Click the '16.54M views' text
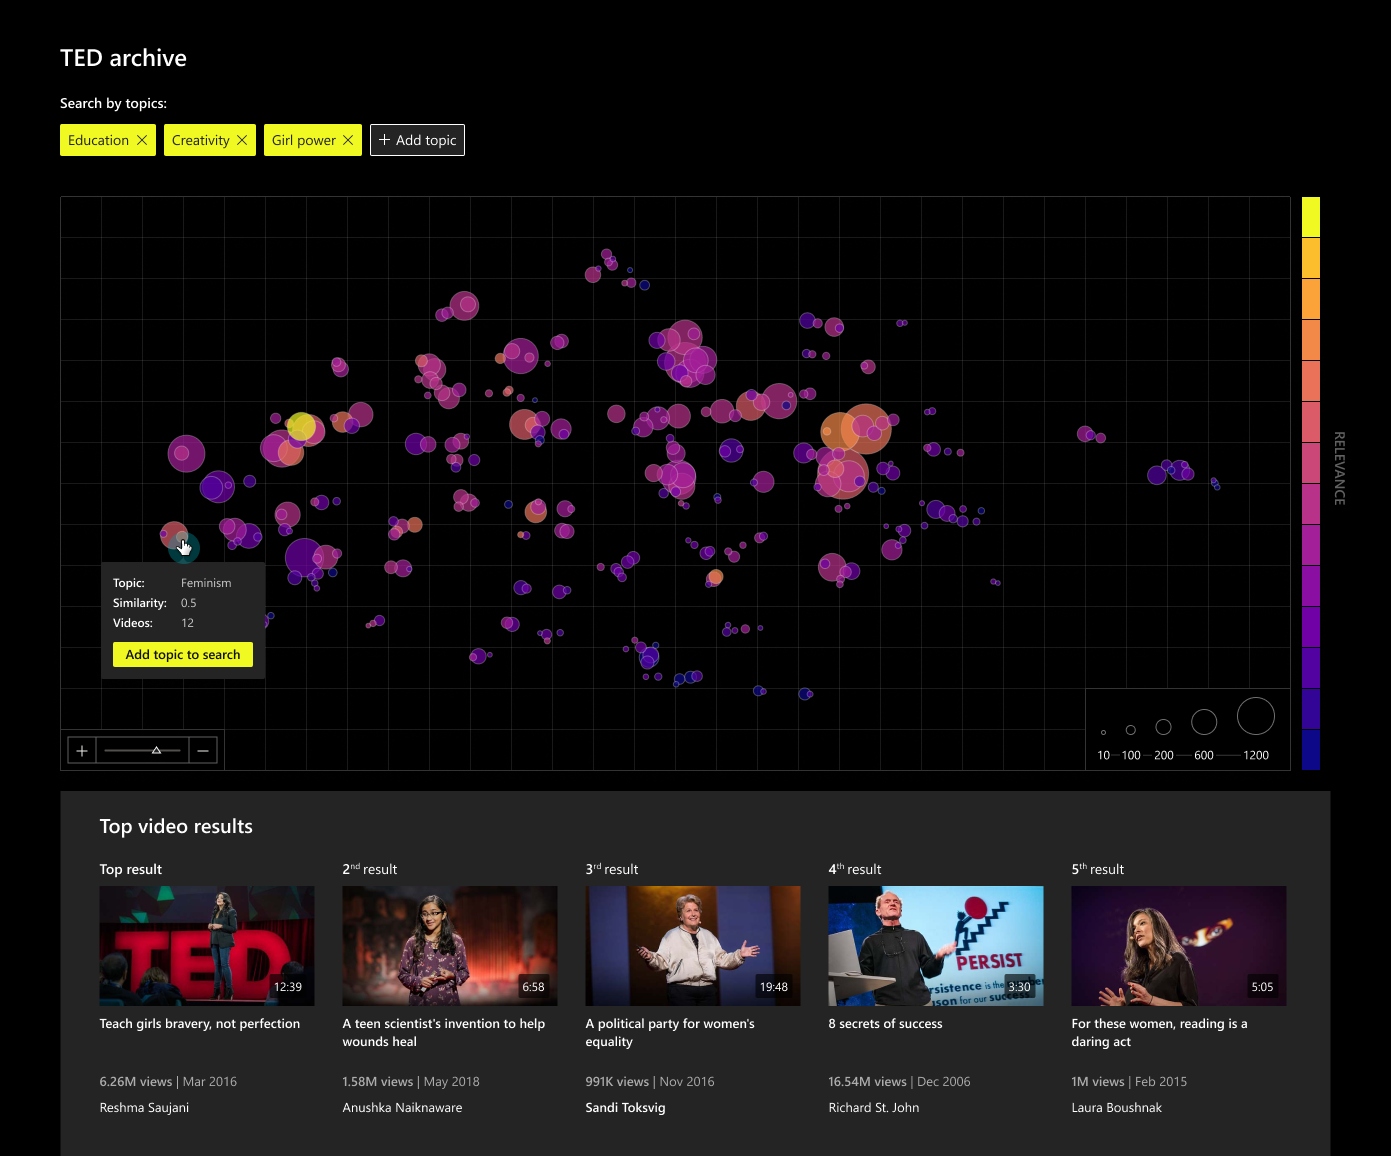This screenshot has width=1391, height=1156. click(x=868, y=1082)
